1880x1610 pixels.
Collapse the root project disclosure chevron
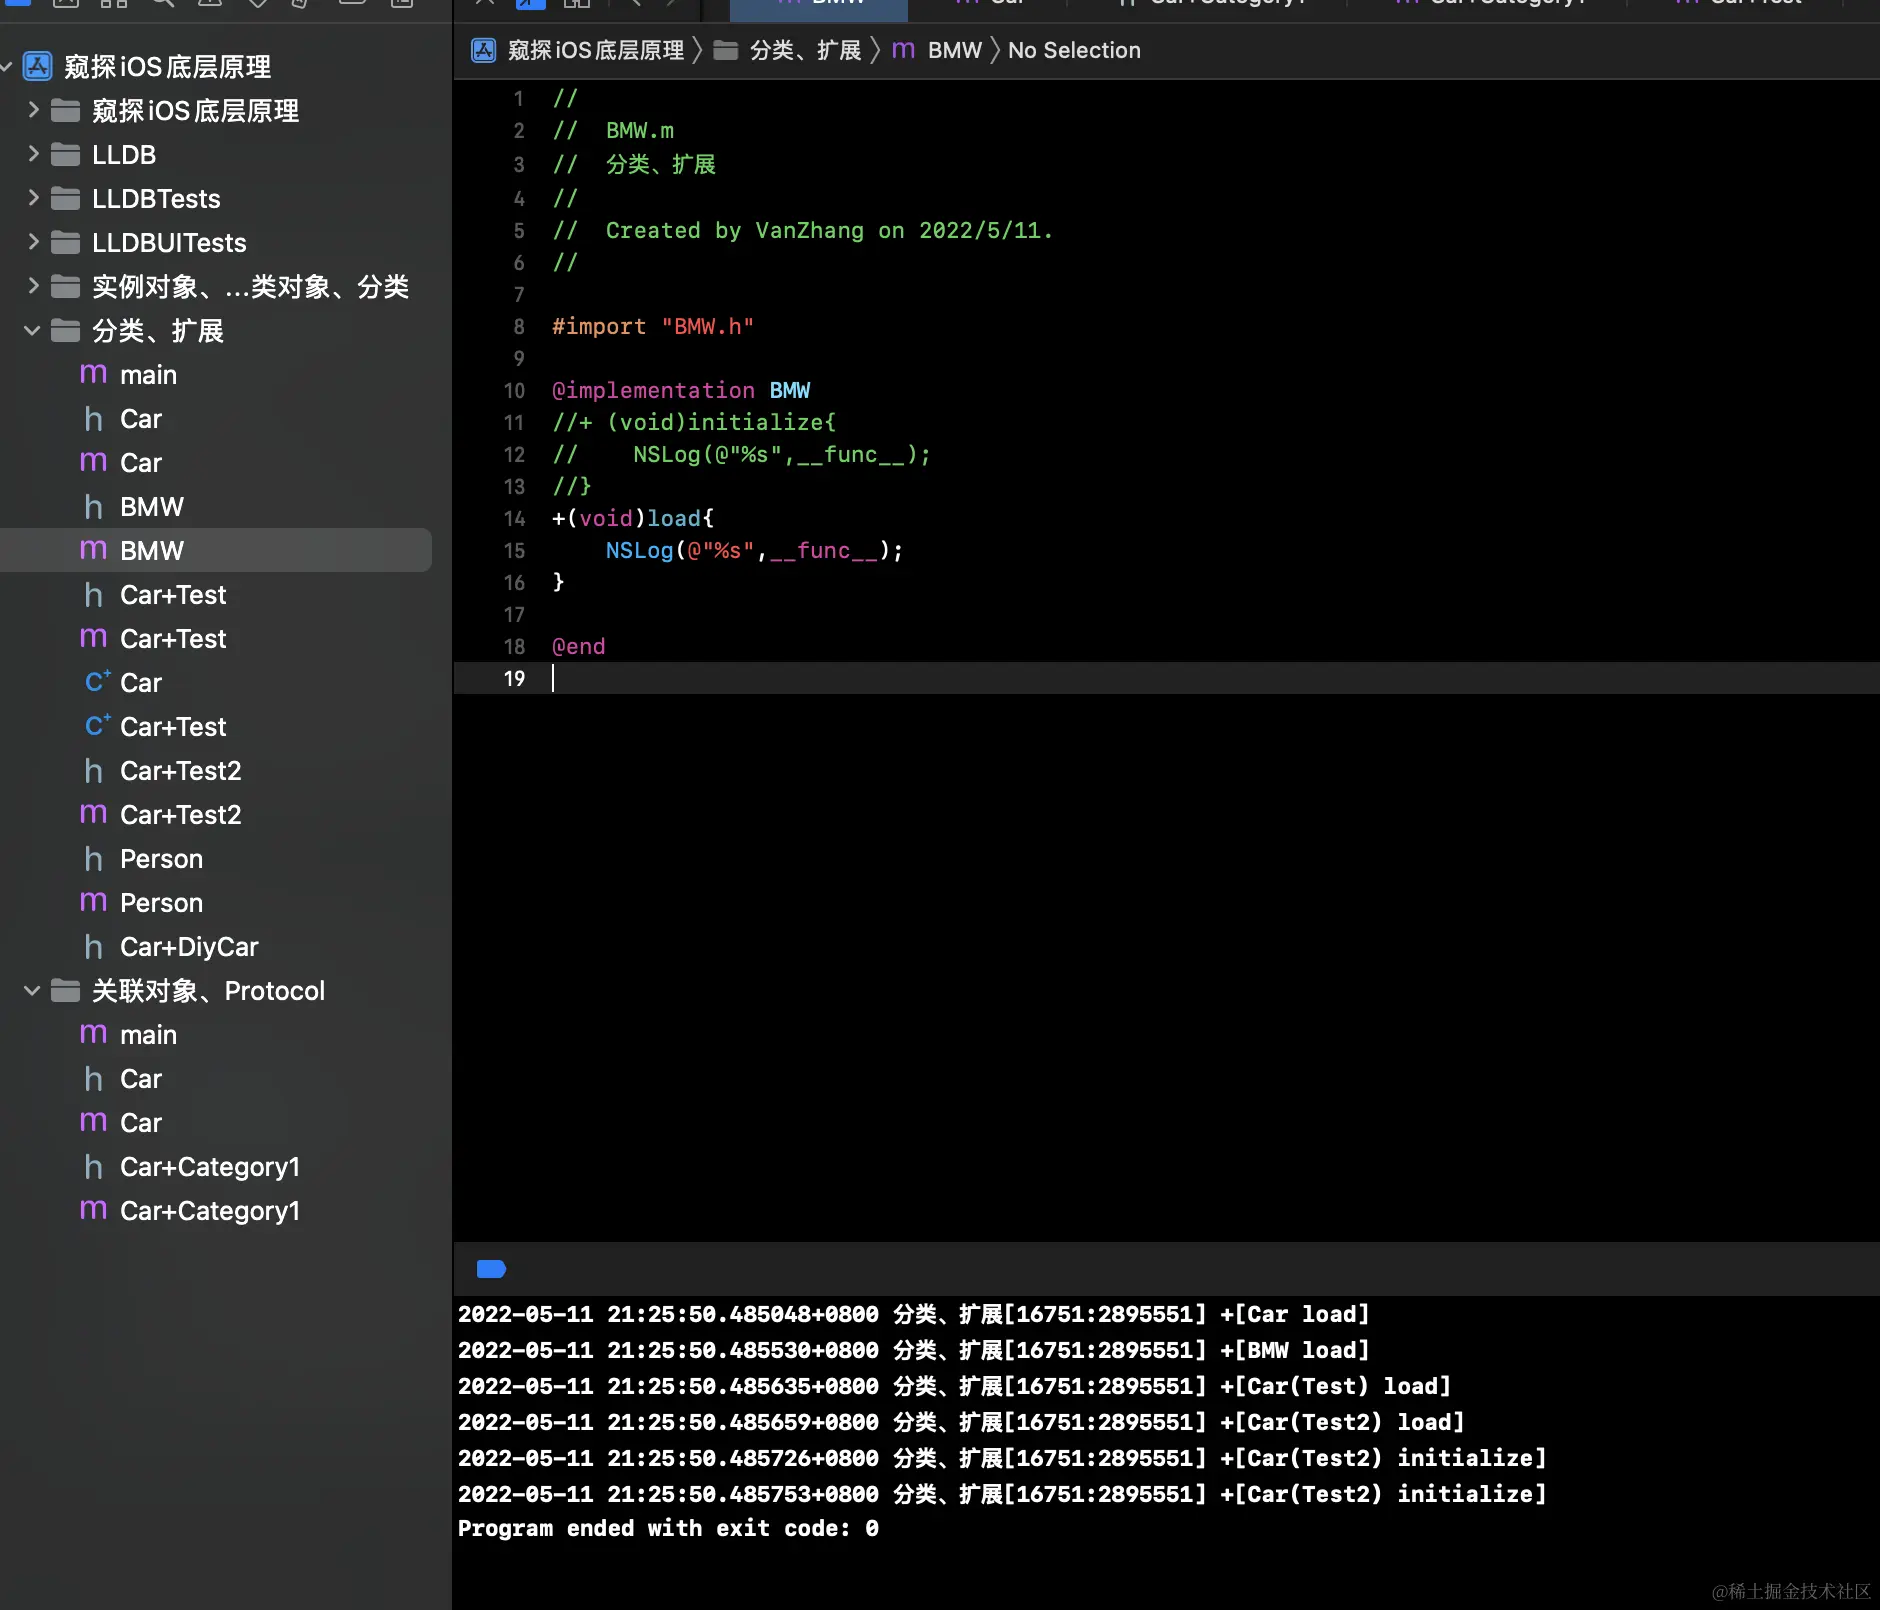point(7,67)
